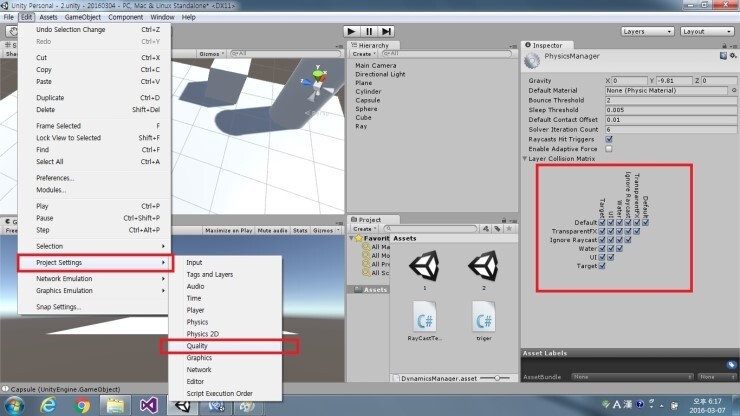The height and width of the screenshot is (416, 740).
Task: Open PhysicsManager gear settings icon
Action: click(733, 56)
